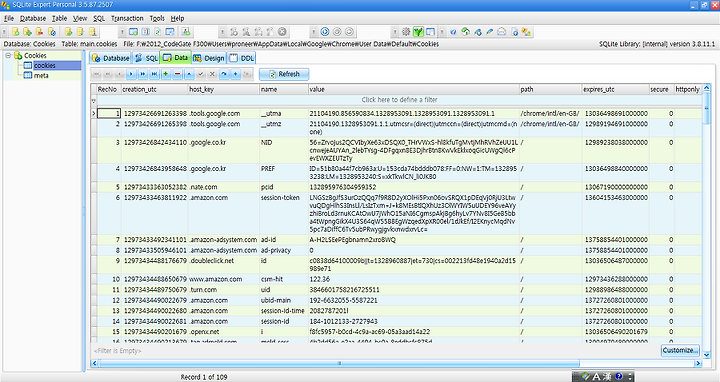Click the IME bar help question icon
720x382 pixels.
tap(619, 377)
